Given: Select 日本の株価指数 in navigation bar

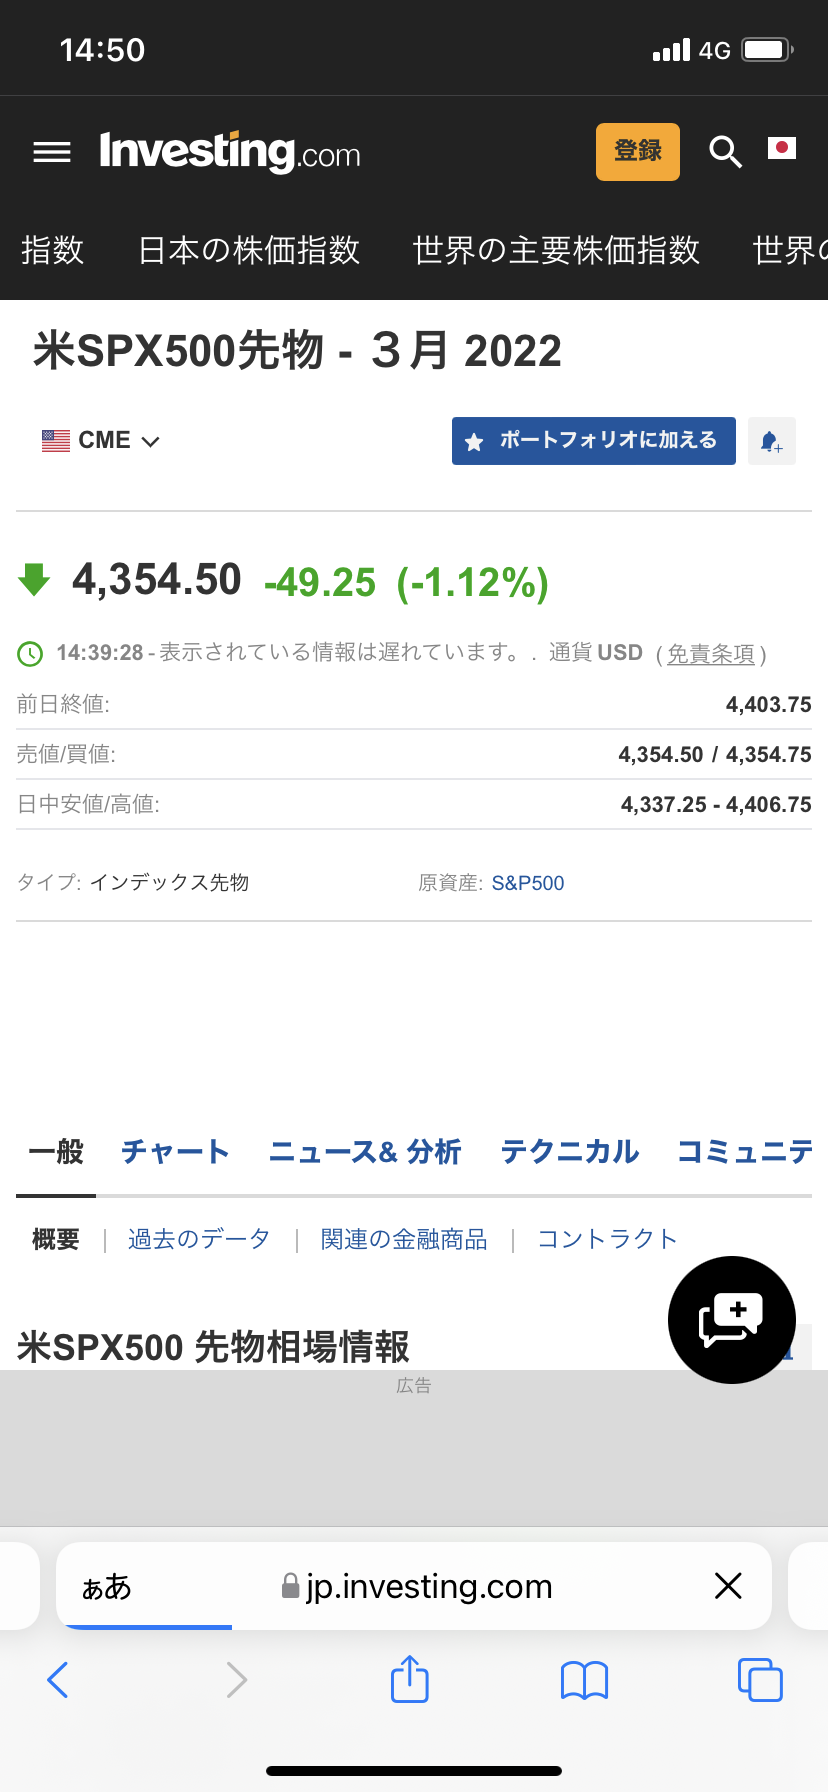Looking at the screenshot, I should pos(248,250).
